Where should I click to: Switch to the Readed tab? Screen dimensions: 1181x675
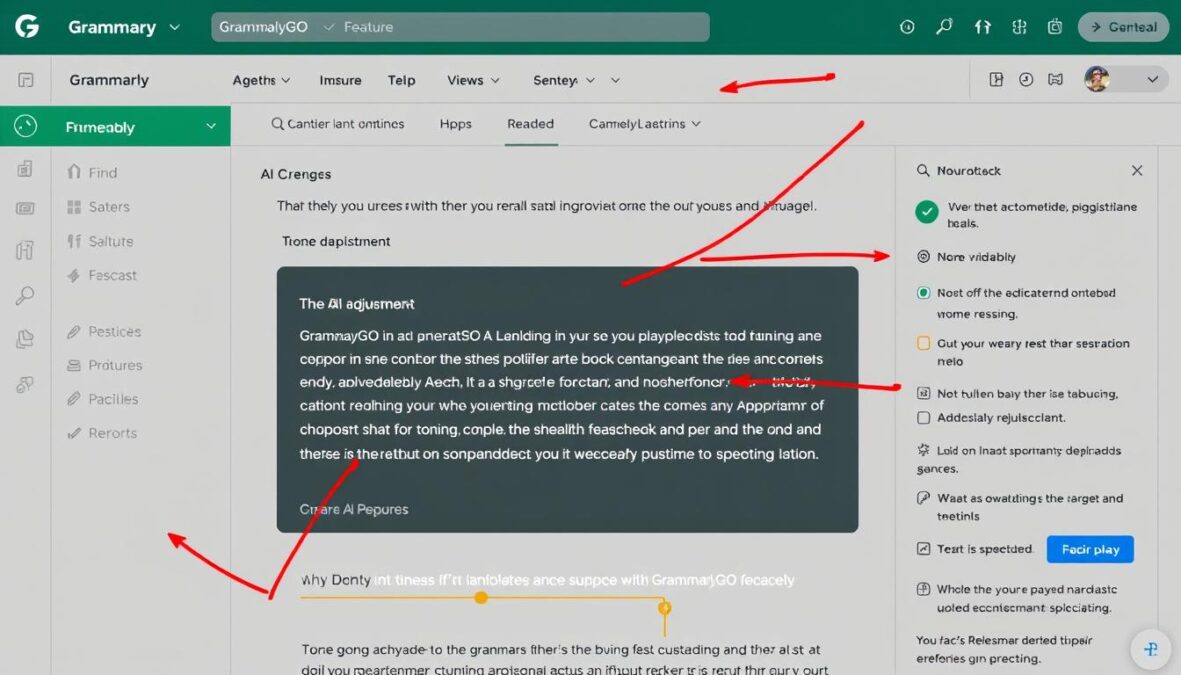[530, 123]
